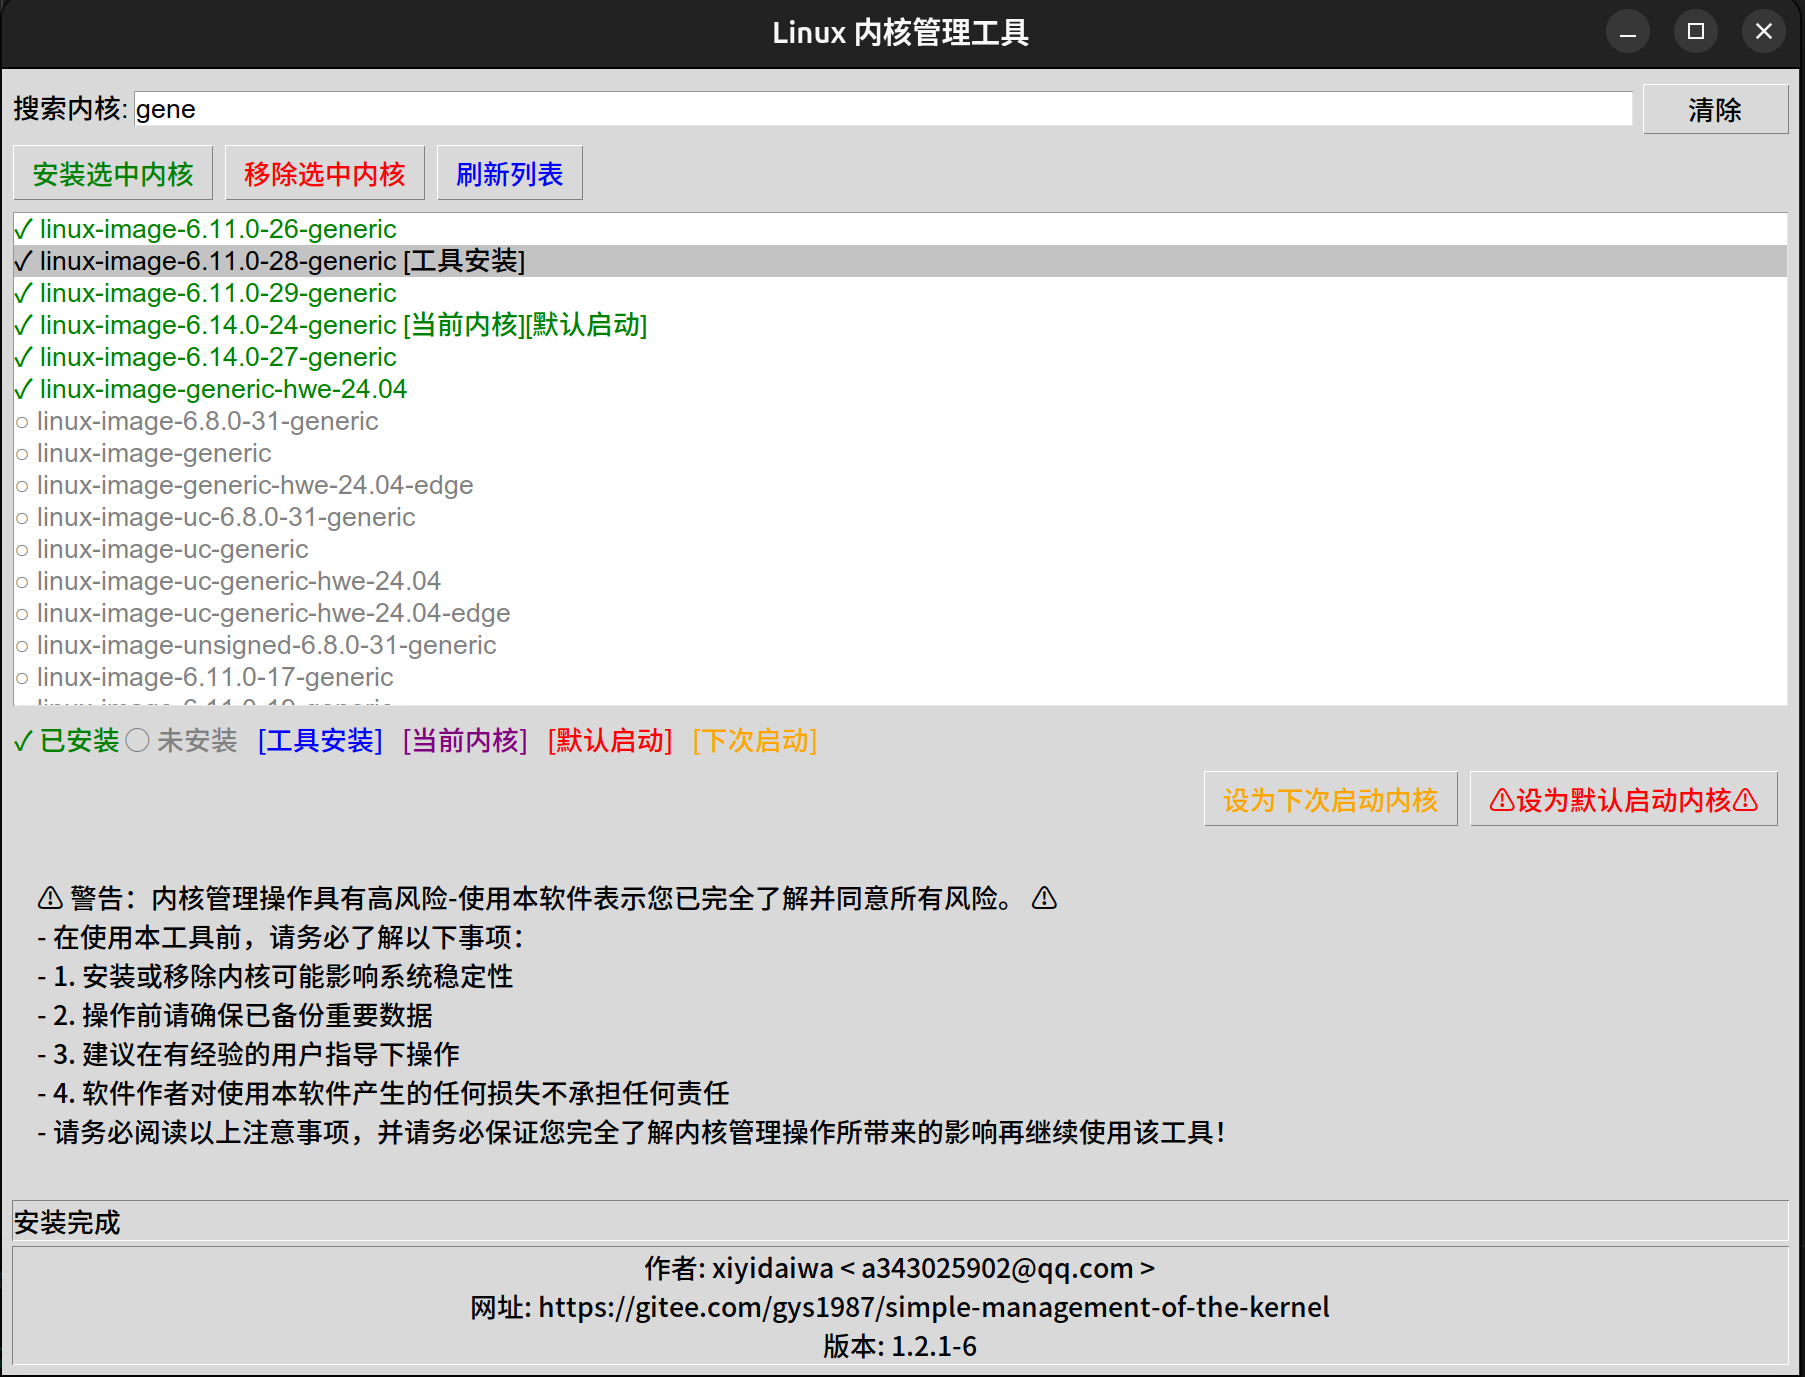This screenshot has height=1377, width=1805.
Task: Click the red 移除选中内核 button
Action: (x=325, y=174)
